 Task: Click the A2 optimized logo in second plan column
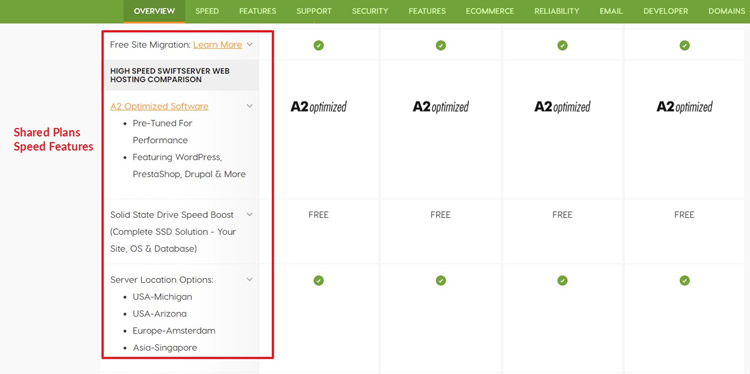coord(441,107)
